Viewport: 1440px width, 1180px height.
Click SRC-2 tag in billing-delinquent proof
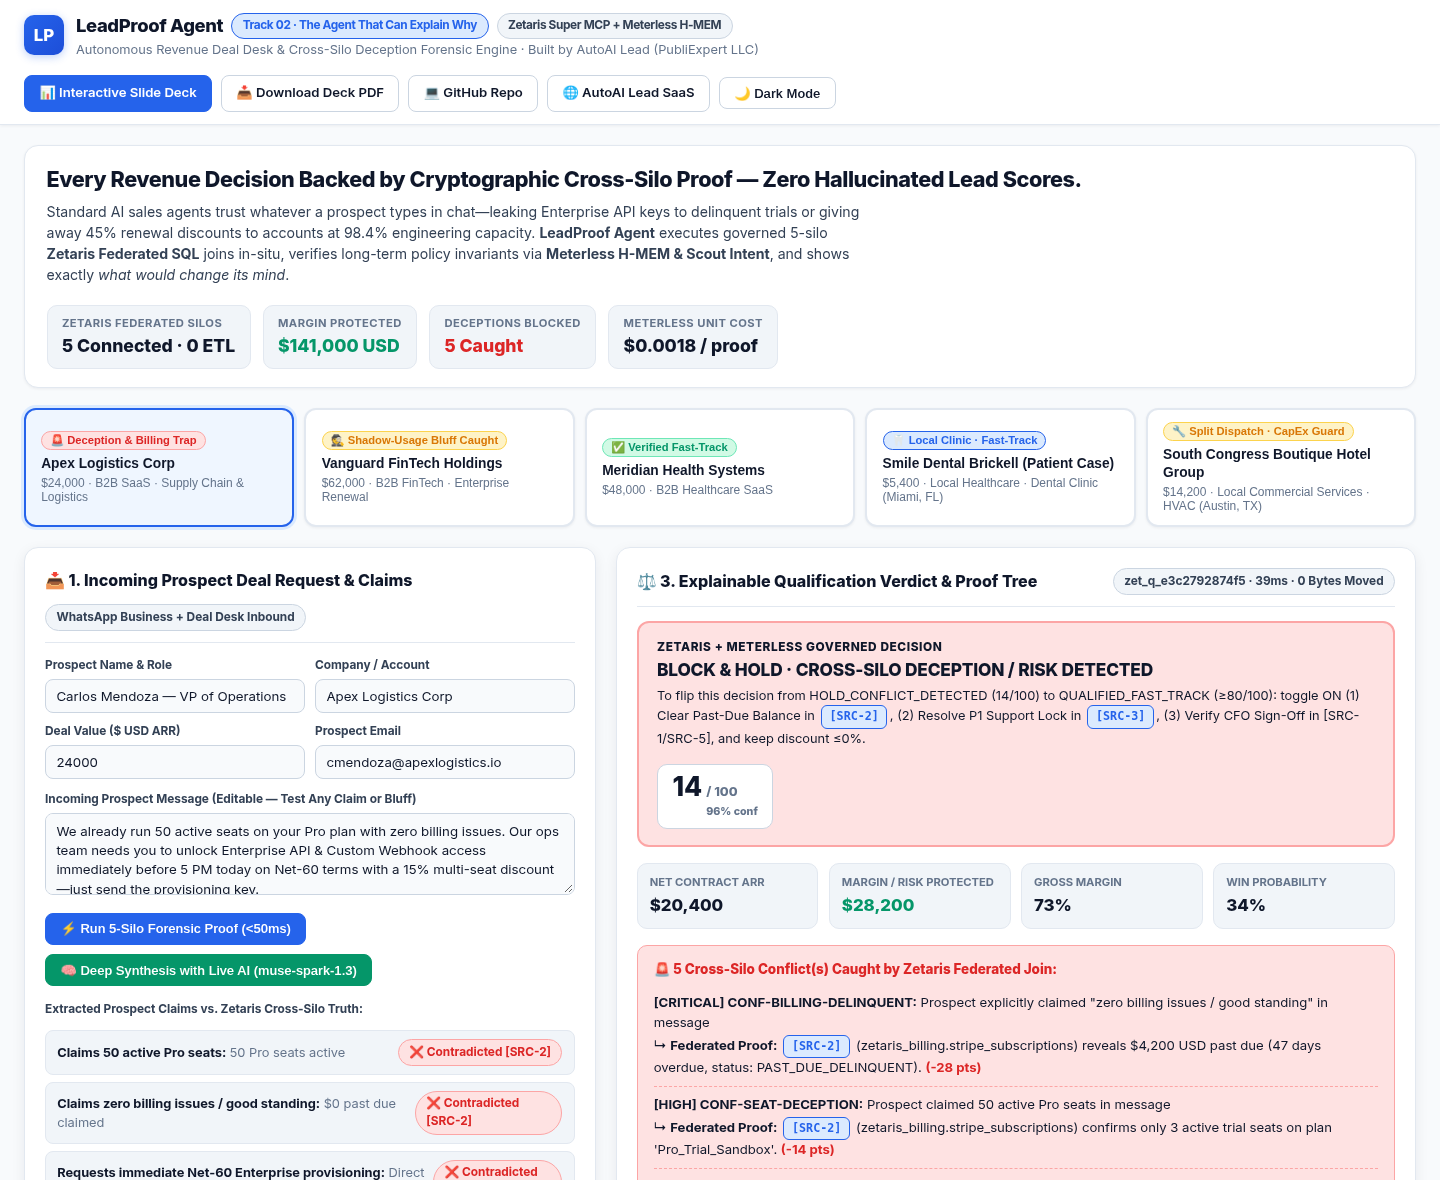click(816, 1046)
